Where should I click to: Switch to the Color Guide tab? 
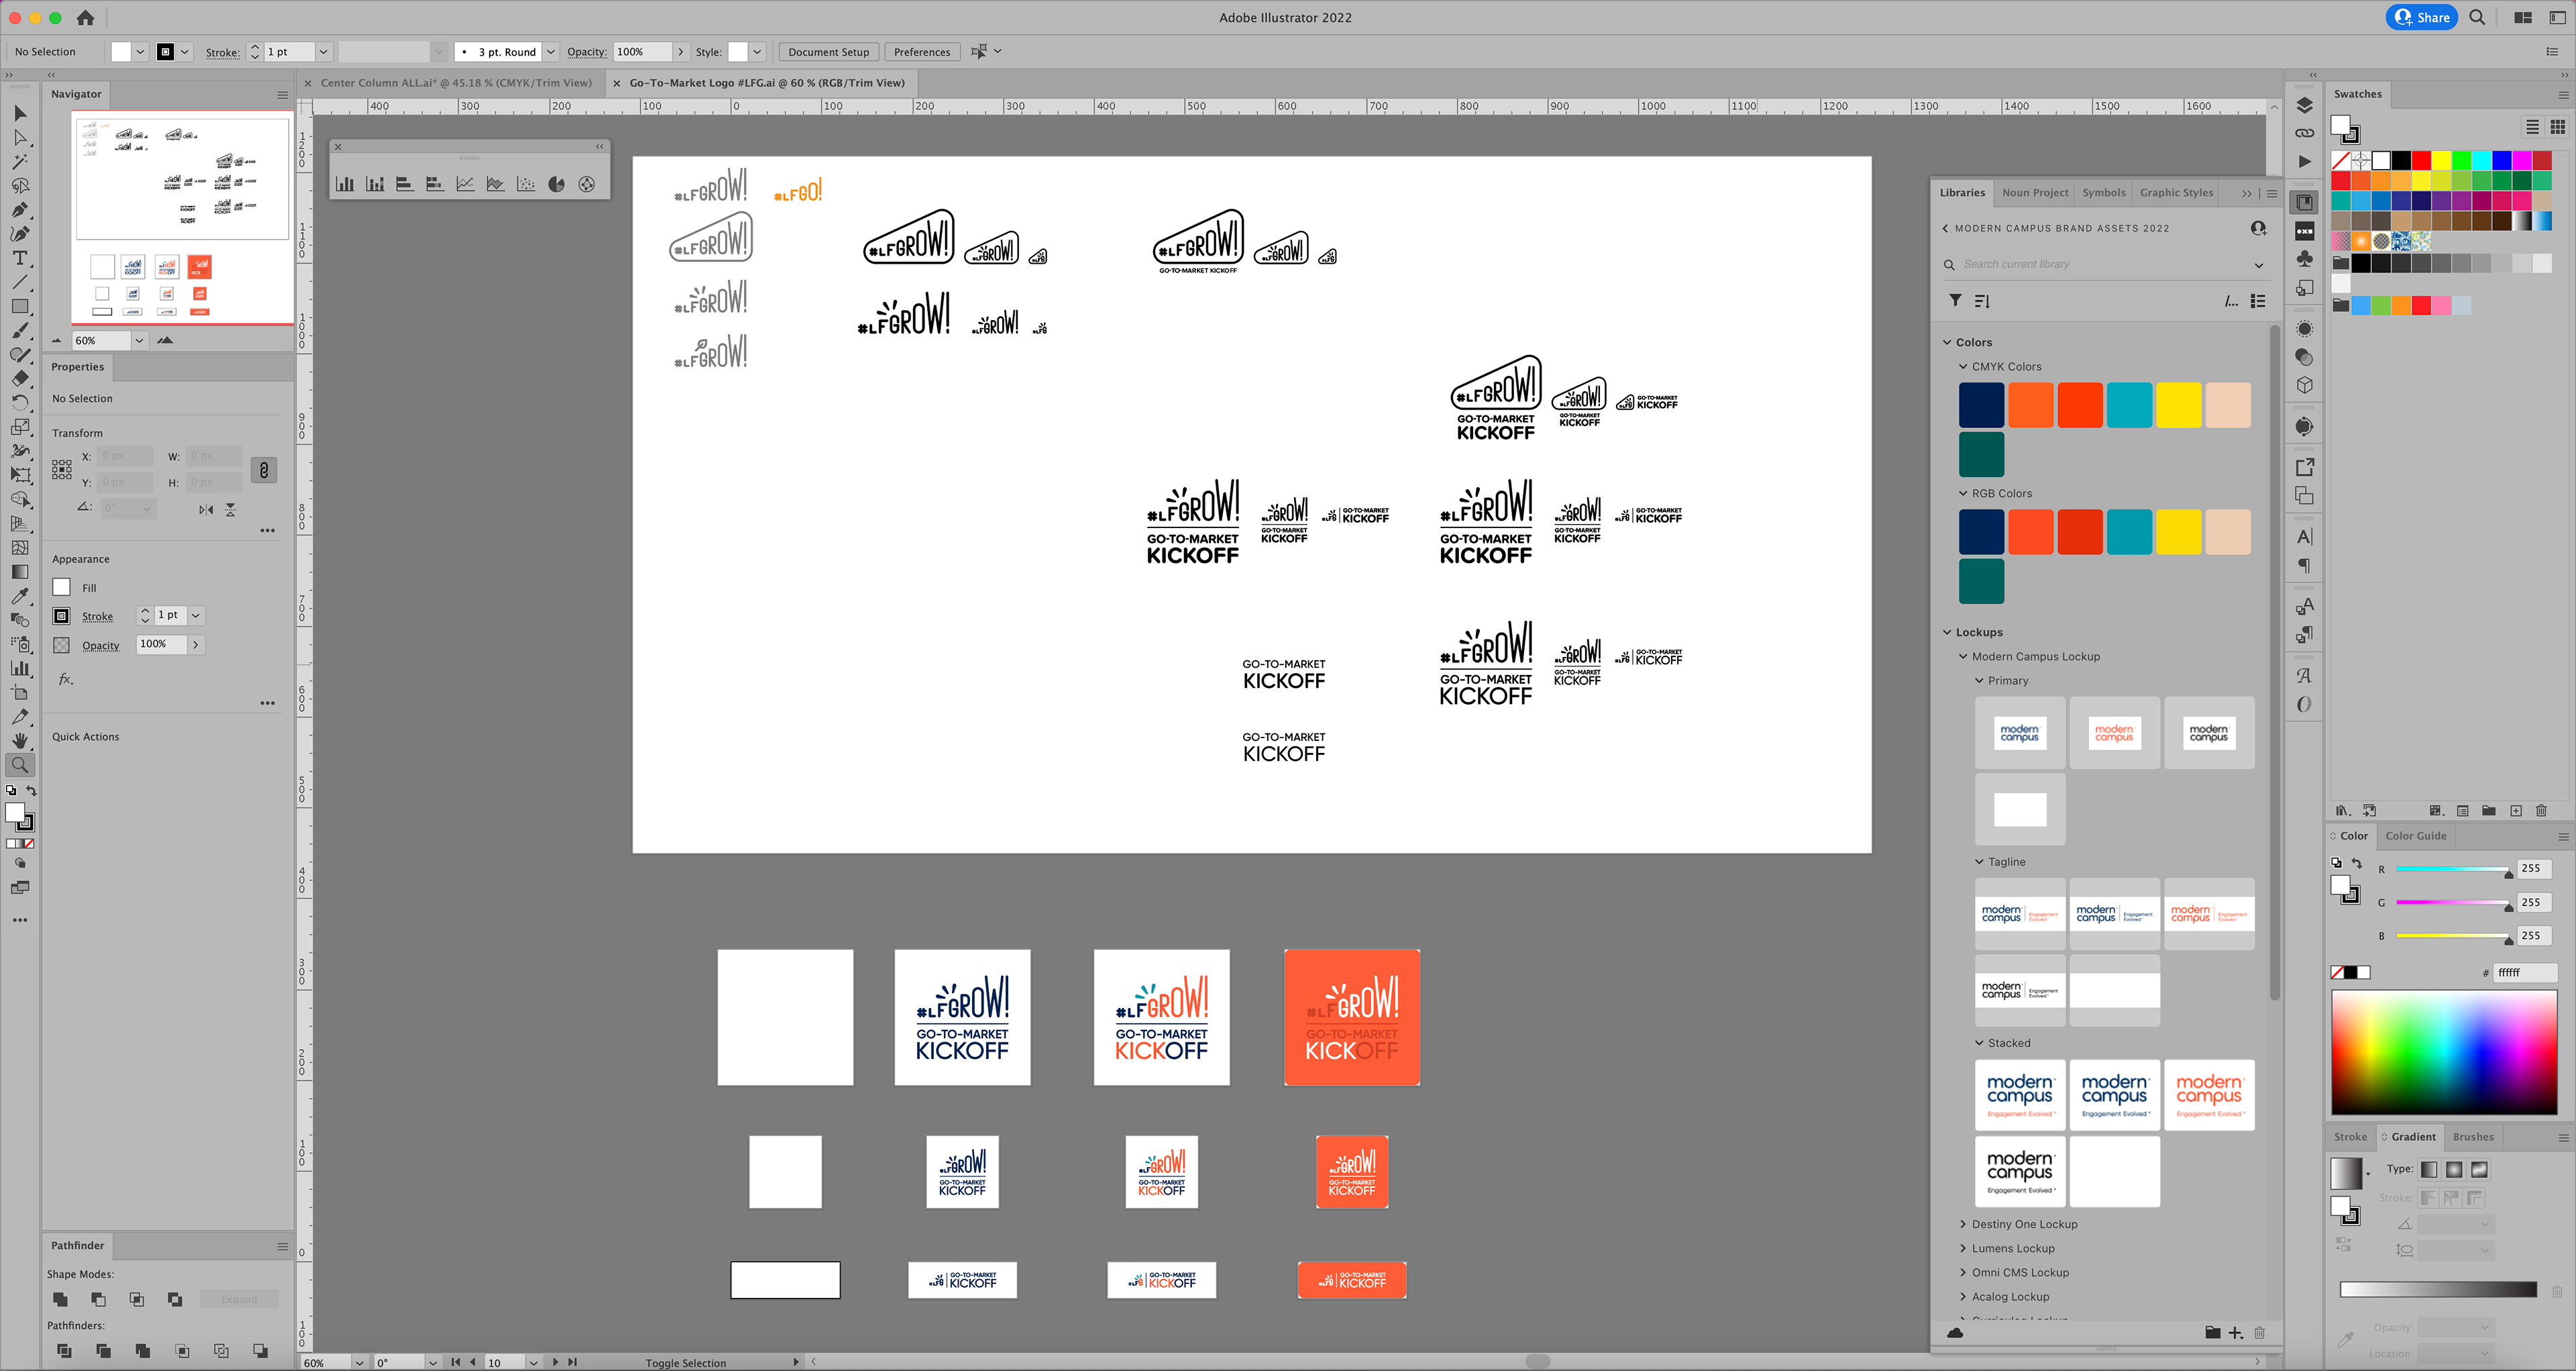pyautogui.click(x=2415, y=836)
